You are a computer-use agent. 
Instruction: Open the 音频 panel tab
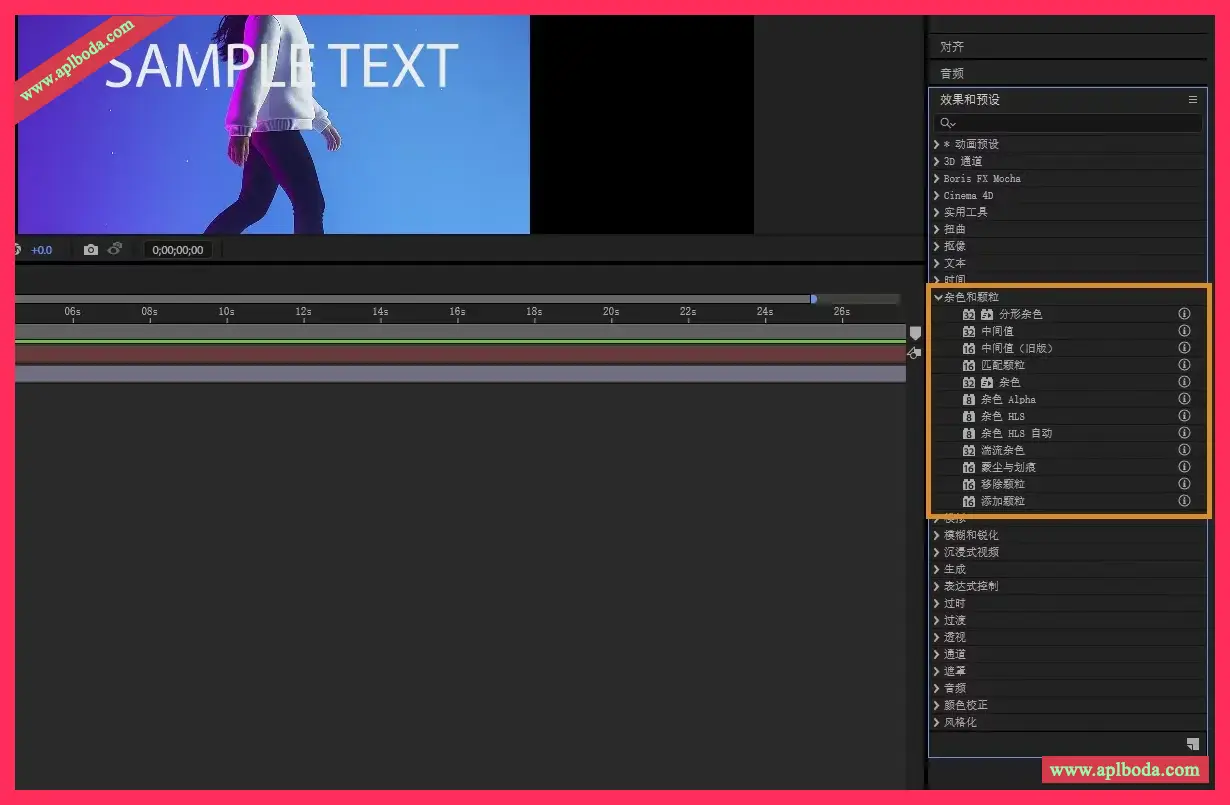click(x=952, y=73)
